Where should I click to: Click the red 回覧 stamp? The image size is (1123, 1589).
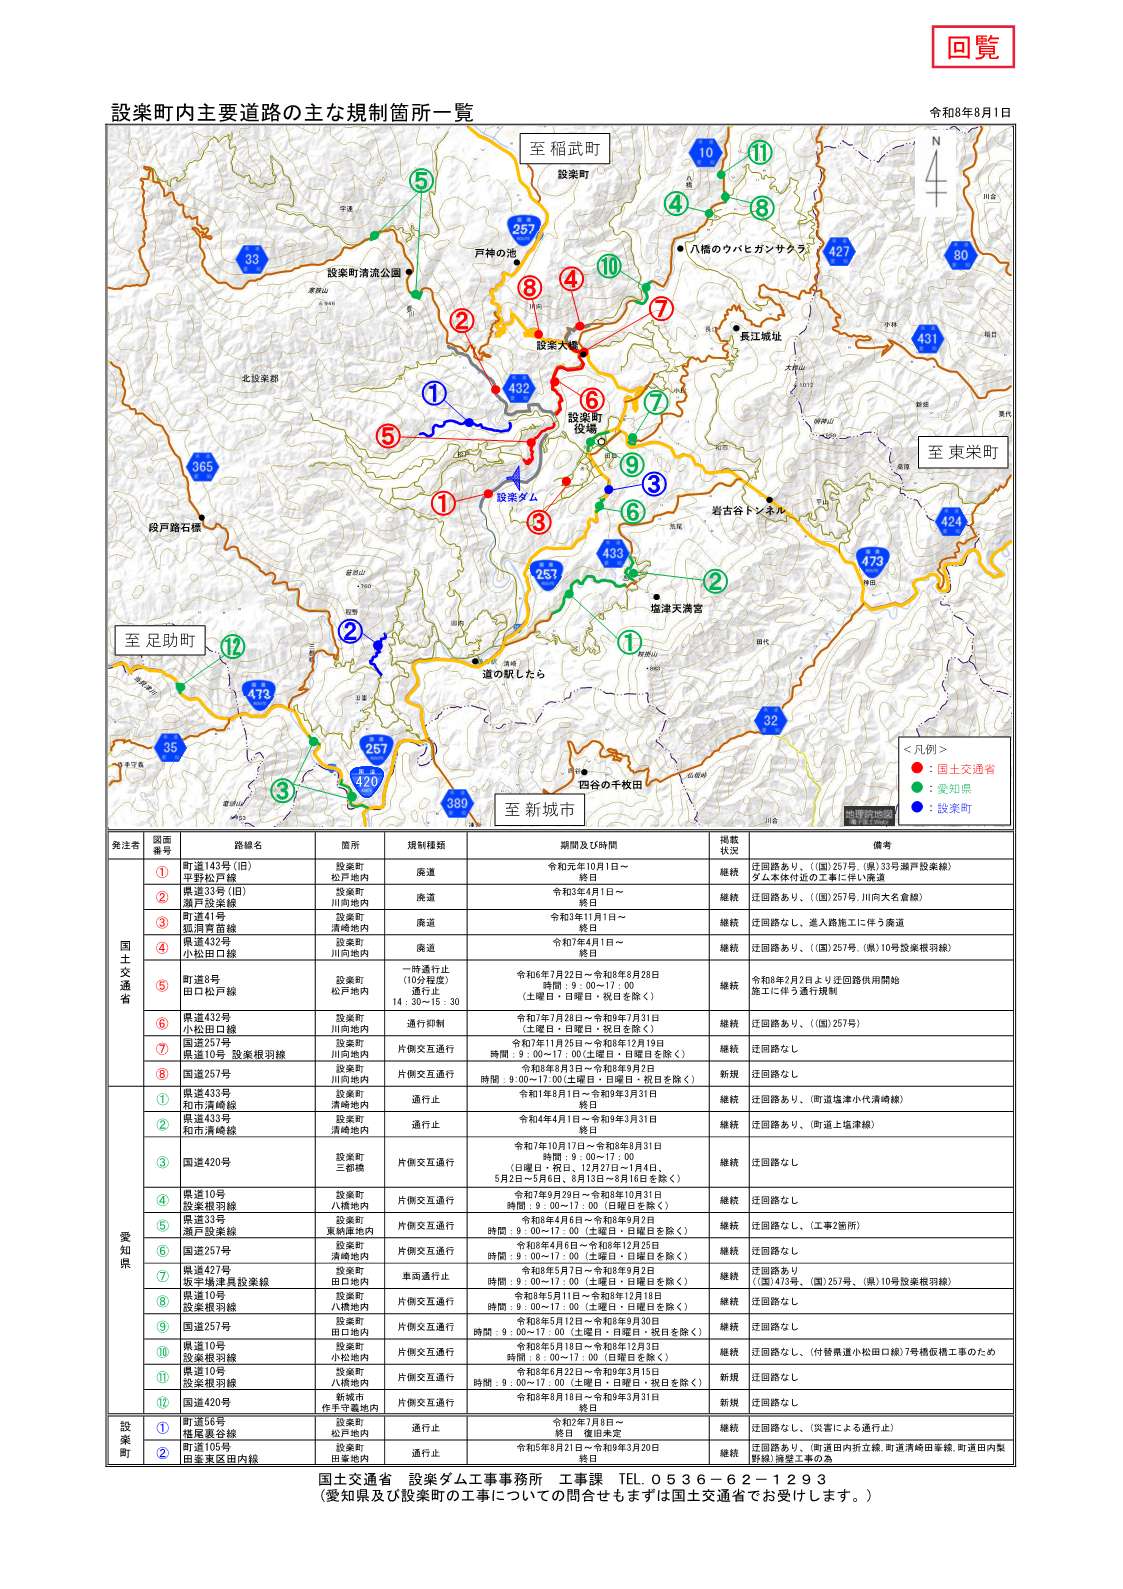tap(973, 47)
